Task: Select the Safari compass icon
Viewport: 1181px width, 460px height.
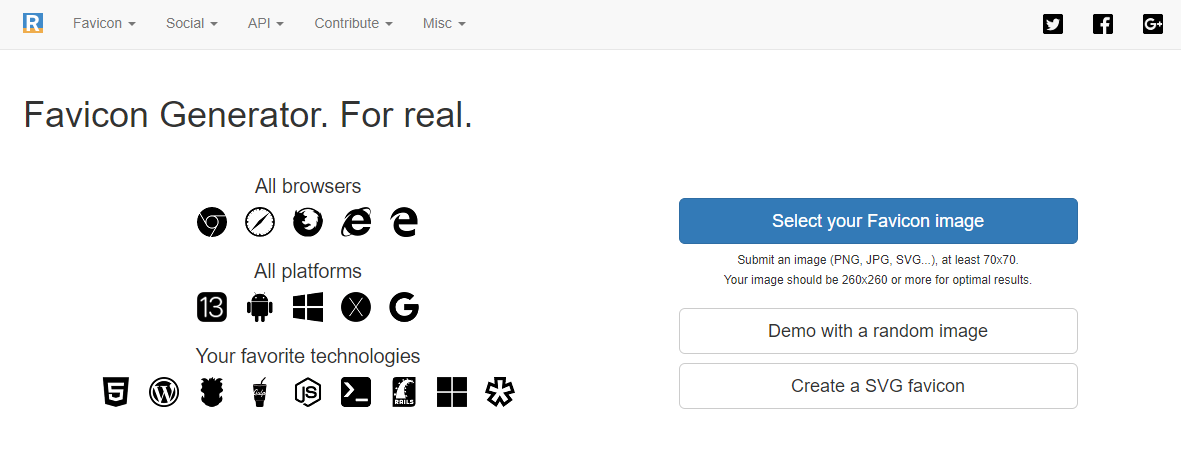Action: point(260,222)
